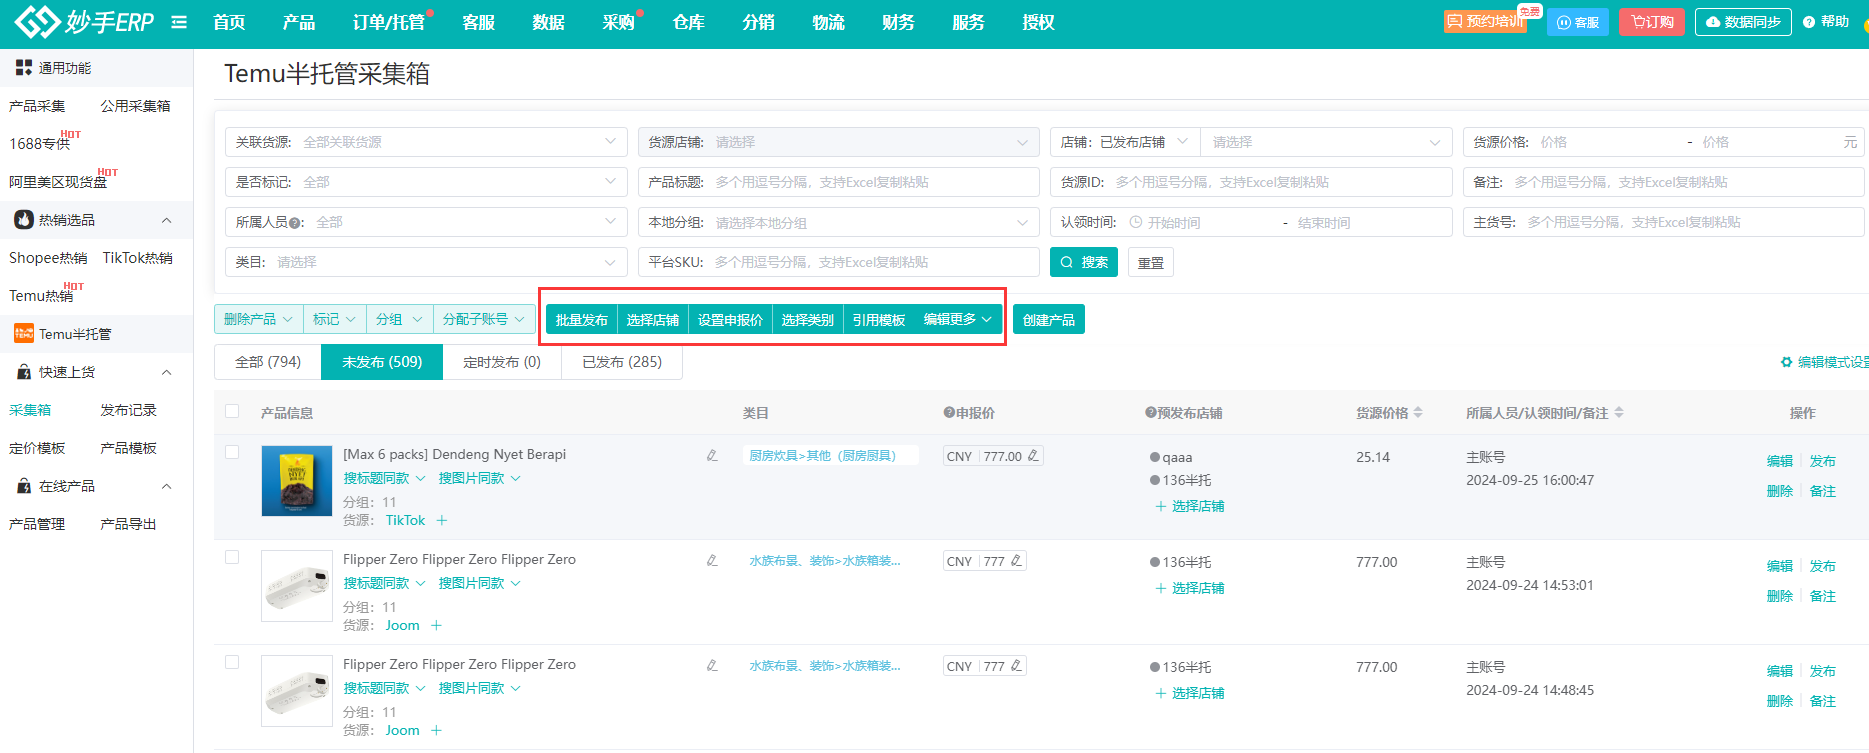Click the product title filter input field
The image size is (1869, 753).
872,182
